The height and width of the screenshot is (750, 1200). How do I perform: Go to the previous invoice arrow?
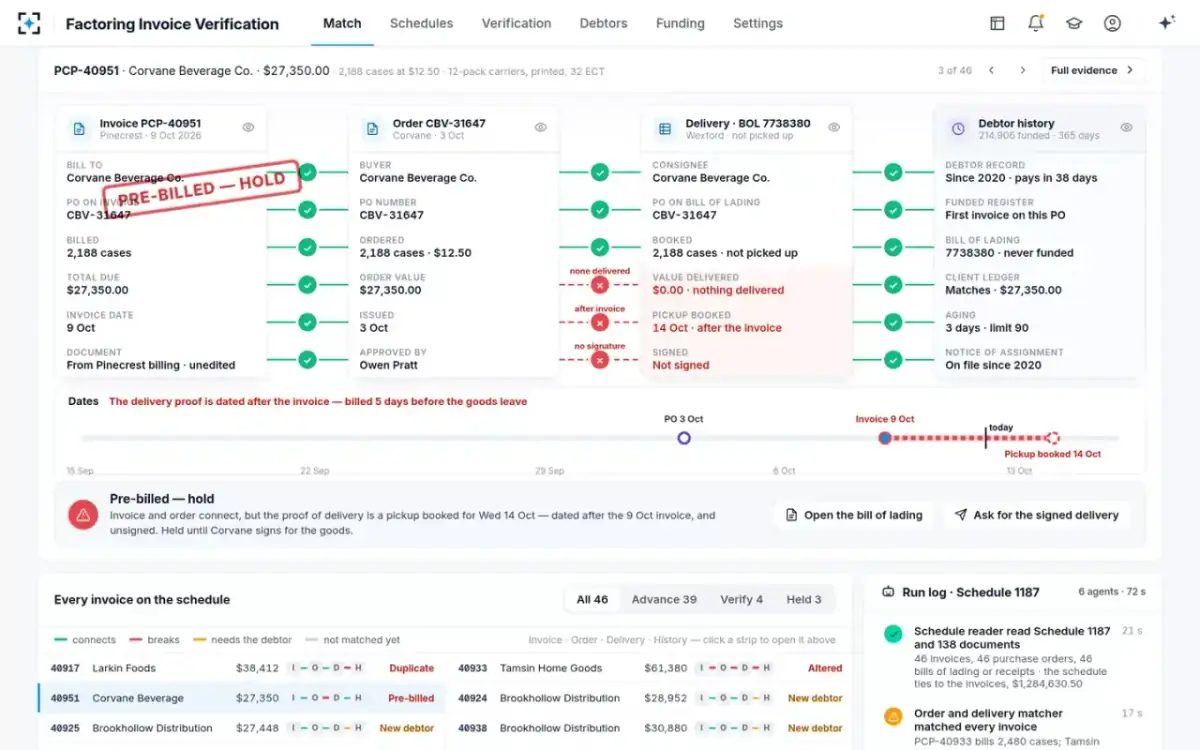tap(991, 70)
